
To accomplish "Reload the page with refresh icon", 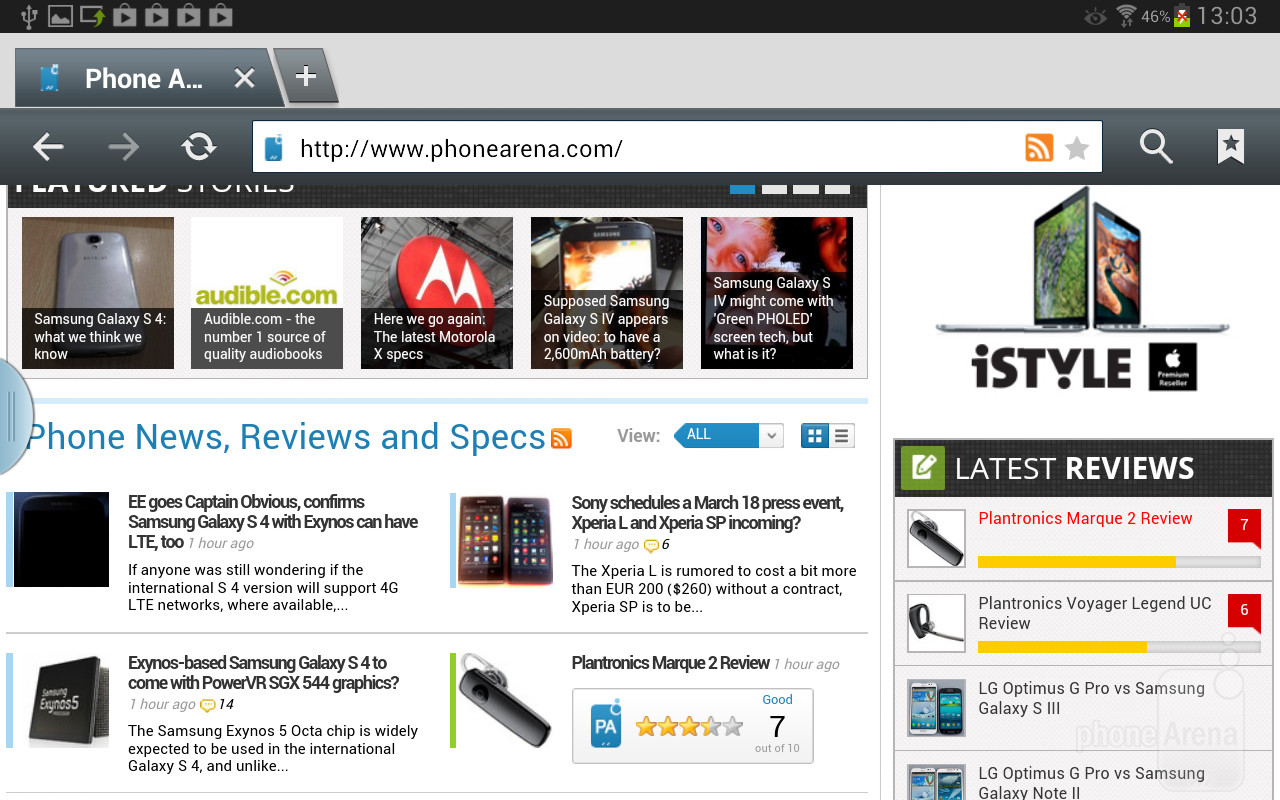I will (199, 148).
